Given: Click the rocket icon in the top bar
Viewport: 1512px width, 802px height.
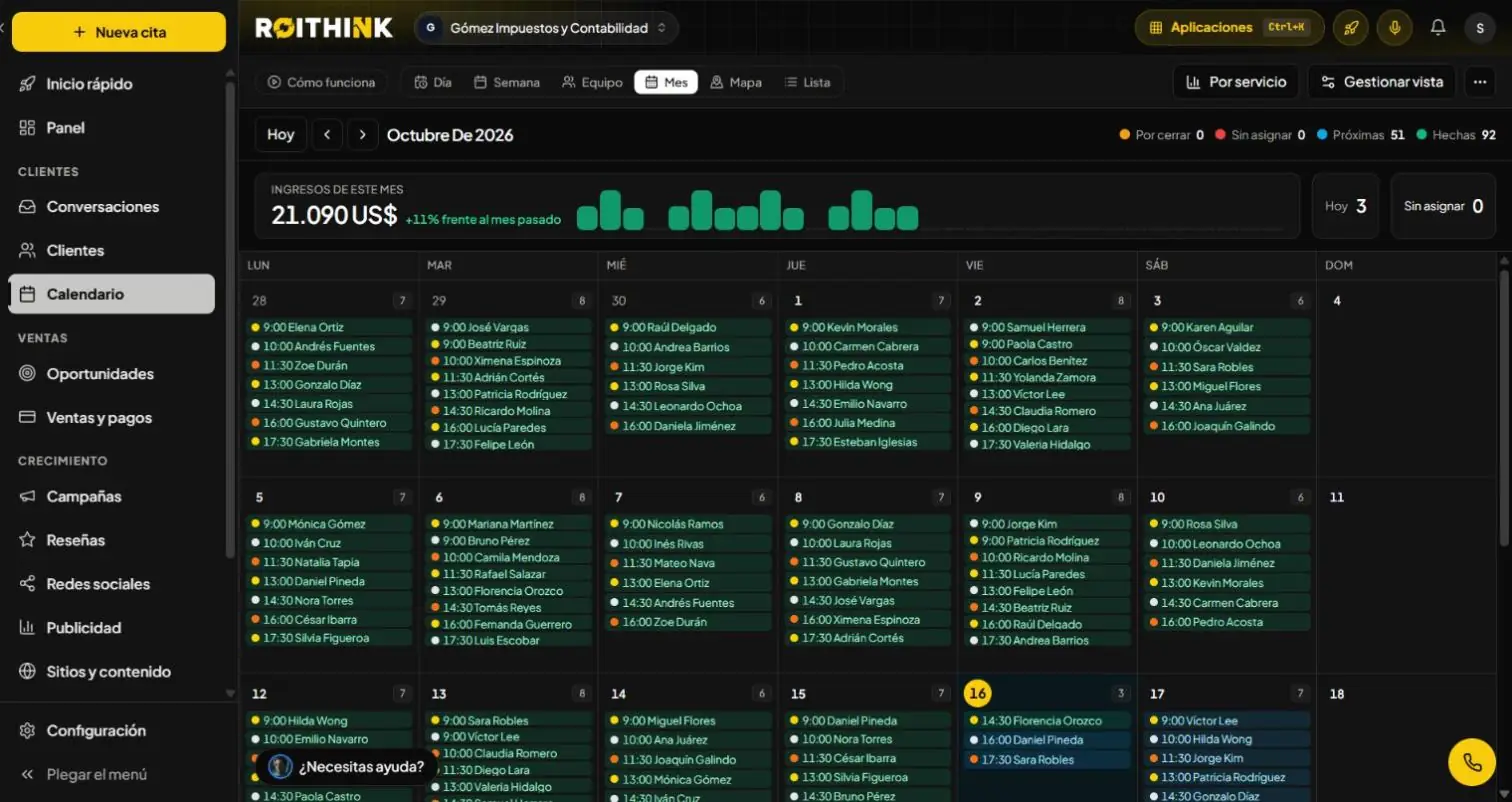Looking at the screenshot, I should point(1350,28).
